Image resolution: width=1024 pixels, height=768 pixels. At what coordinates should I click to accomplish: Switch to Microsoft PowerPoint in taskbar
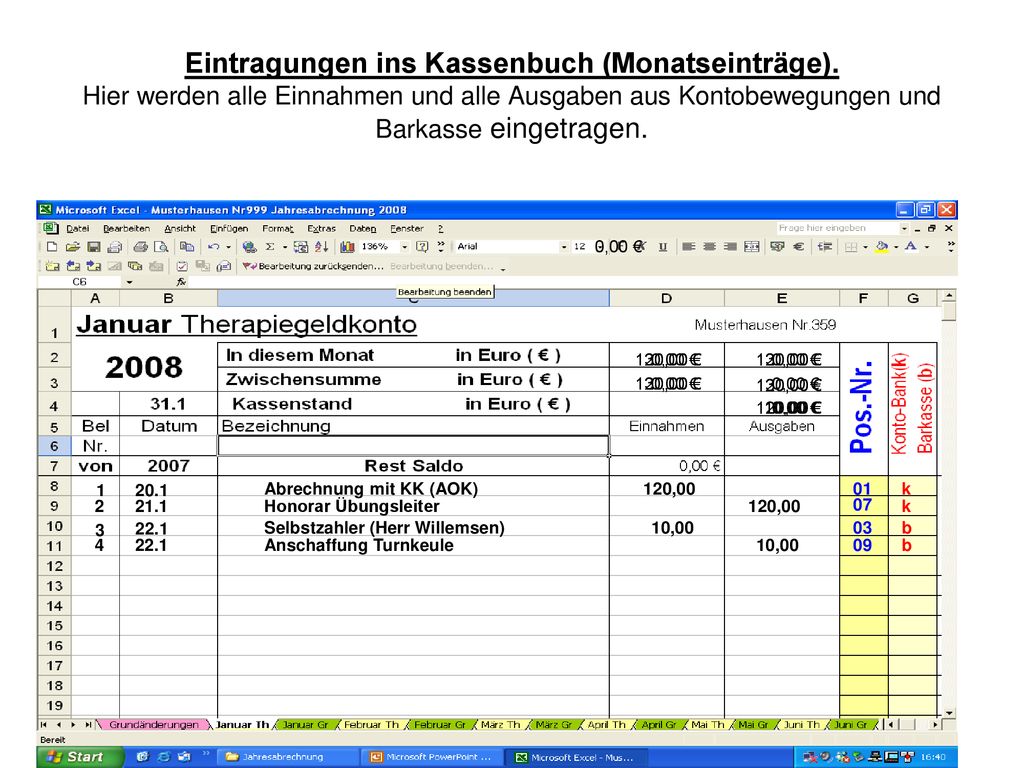(x=431, y=758)
